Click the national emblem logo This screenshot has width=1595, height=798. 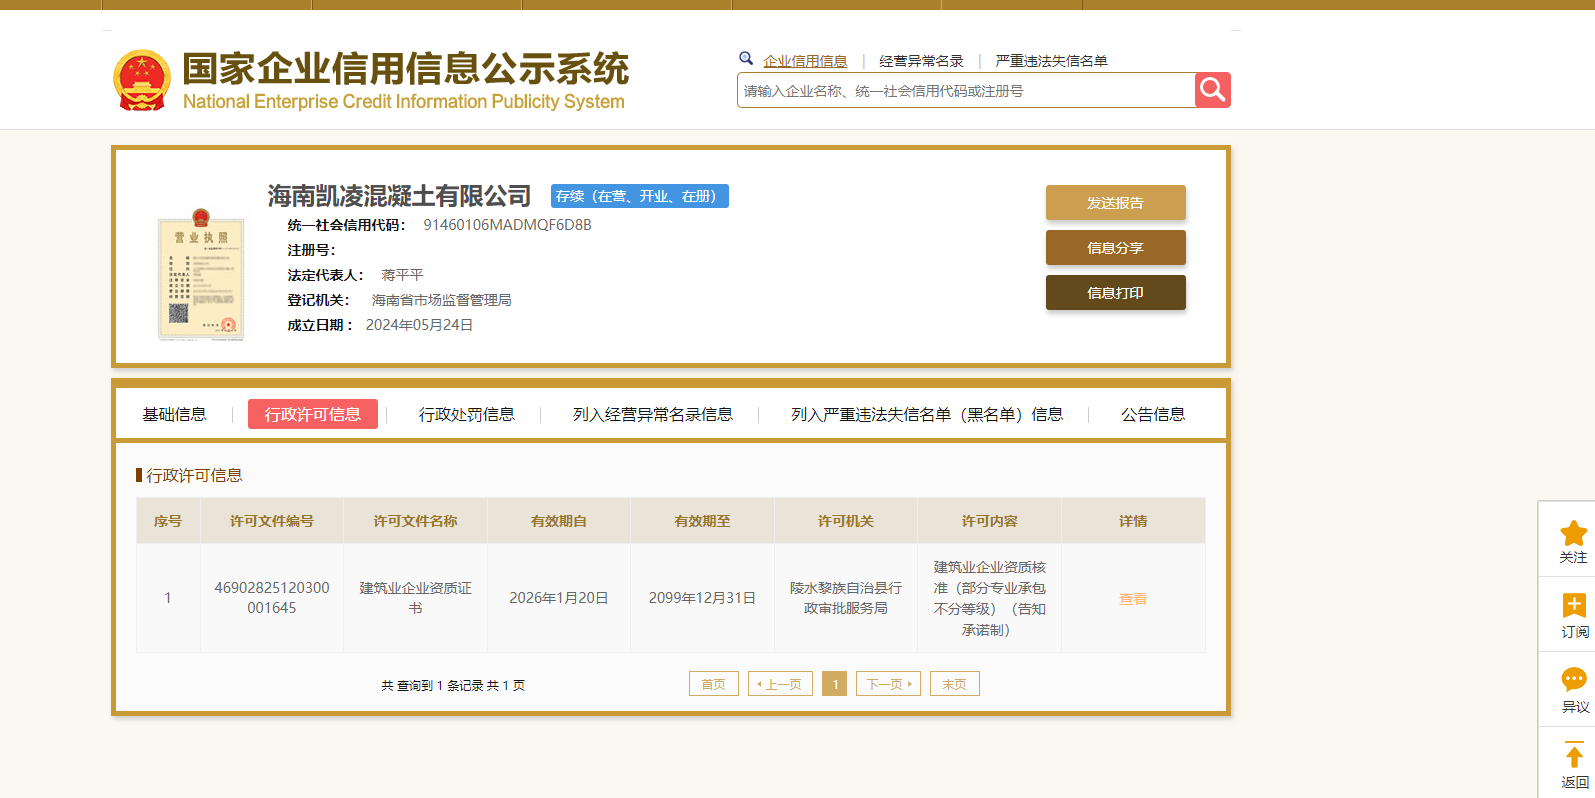point(142,80)
